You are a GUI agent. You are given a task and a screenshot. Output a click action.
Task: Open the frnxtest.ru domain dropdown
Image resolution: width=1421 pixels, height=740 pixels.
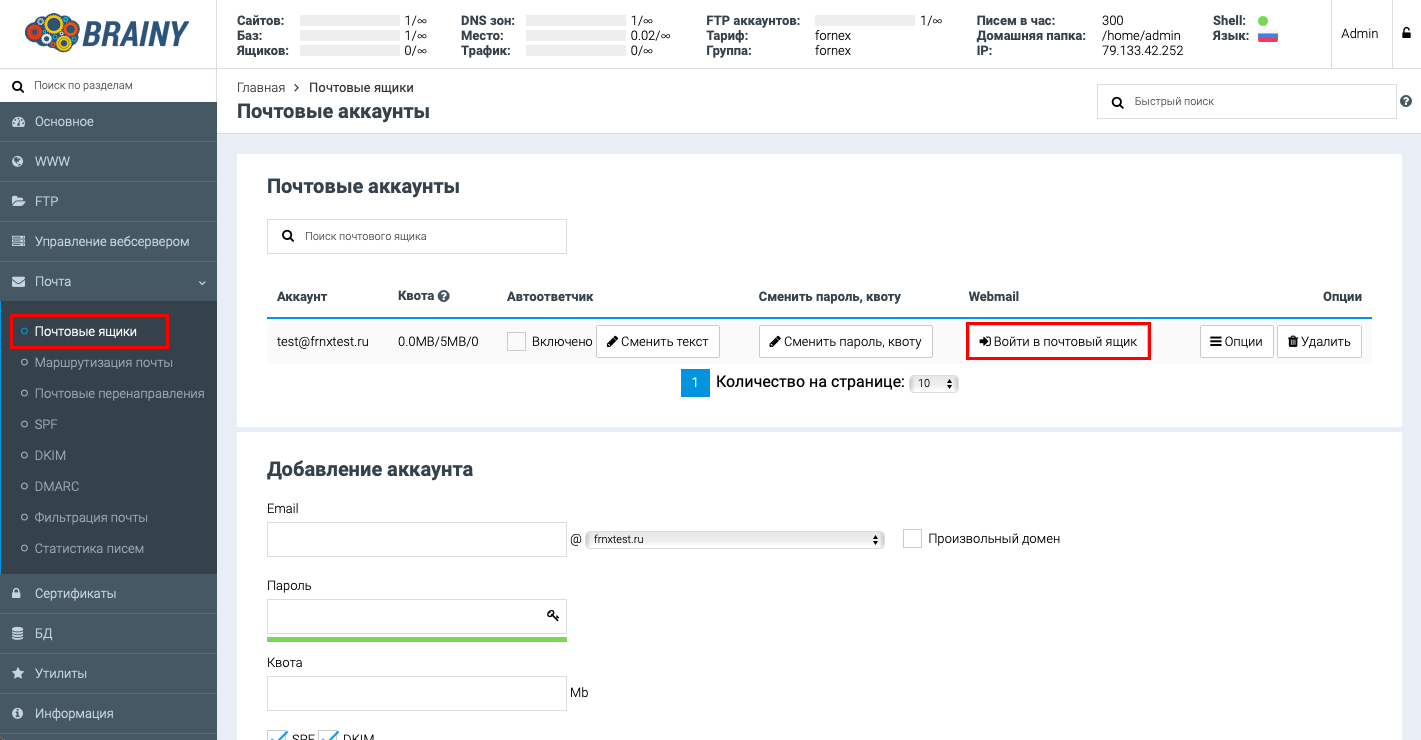(735, 539)
